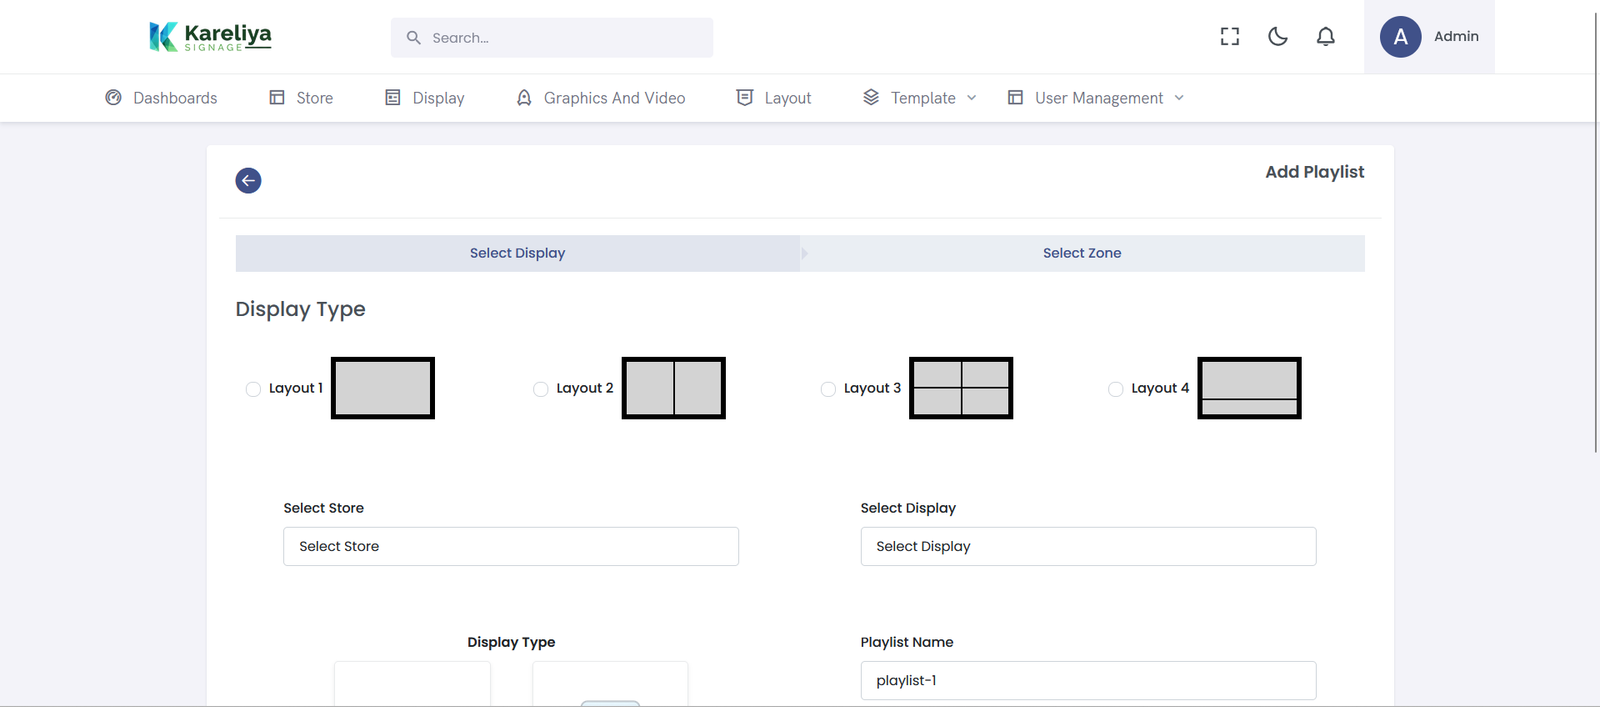
Task: Click the Display menu icon
Action: tap(393, 97)
